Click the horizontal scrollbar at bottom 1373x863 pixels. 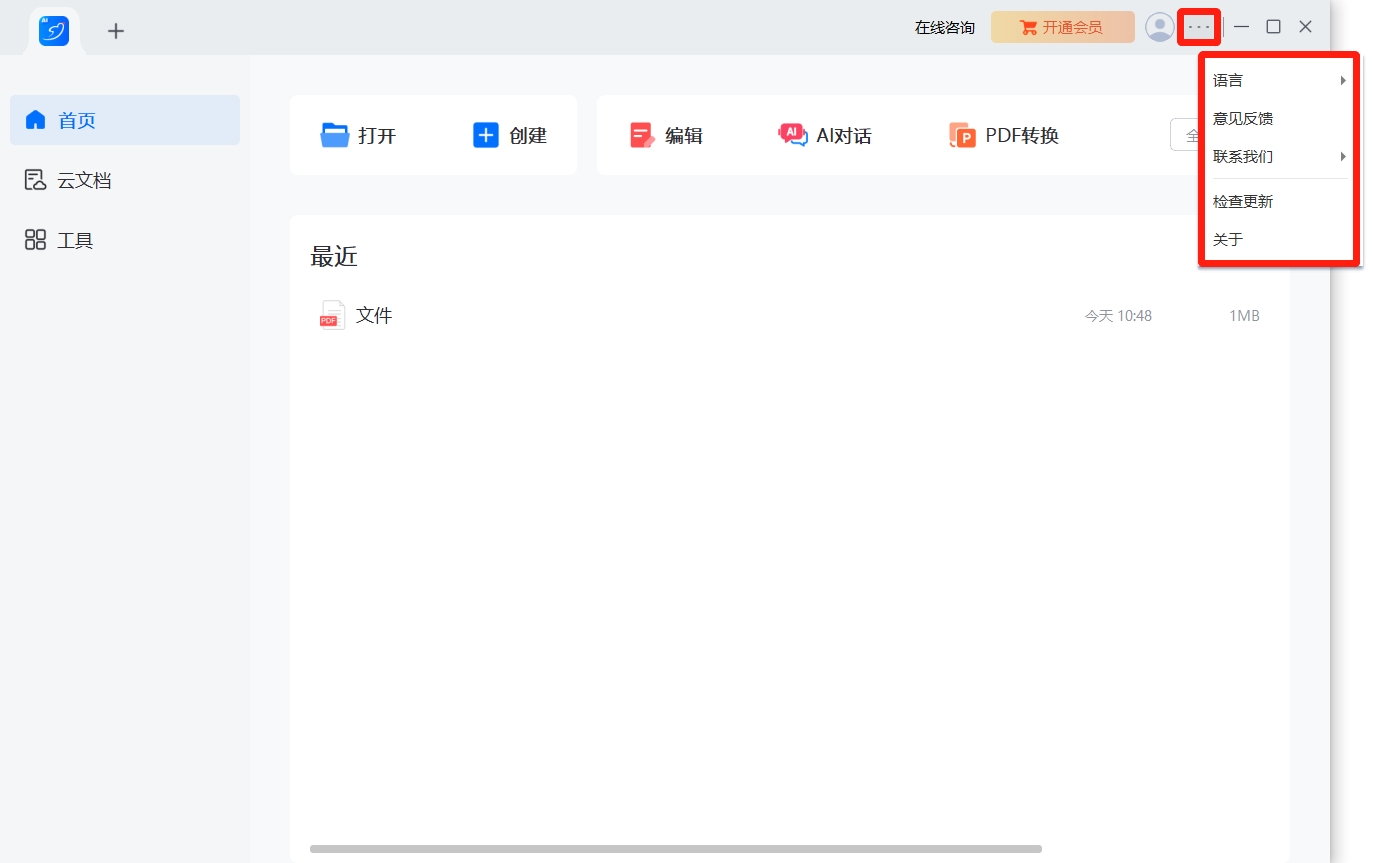click(676, 849)
